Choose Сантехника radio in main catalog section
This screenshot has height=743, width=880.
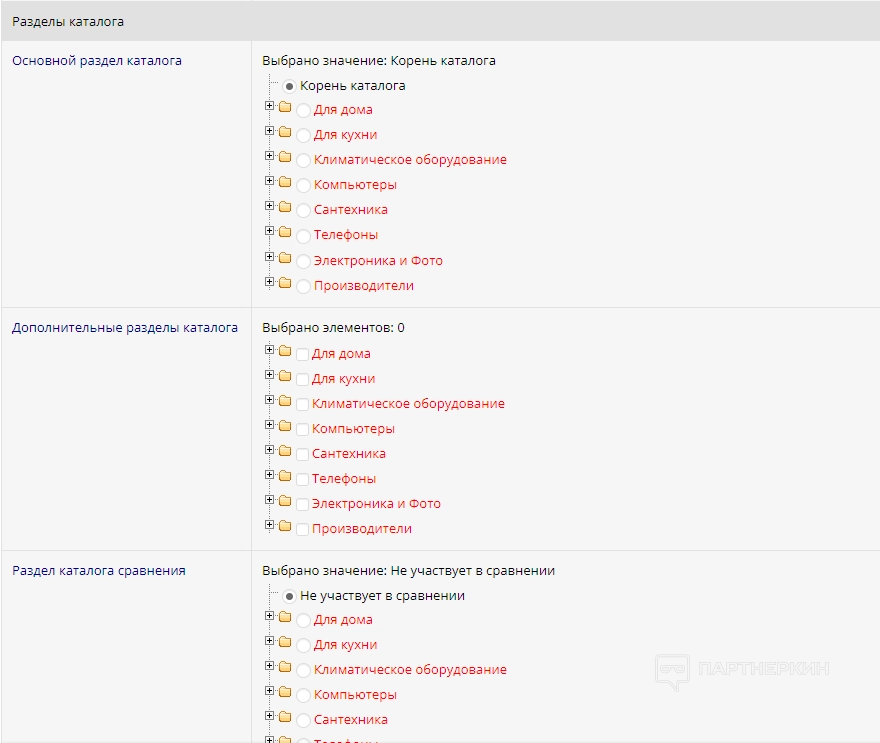point(303,211)
